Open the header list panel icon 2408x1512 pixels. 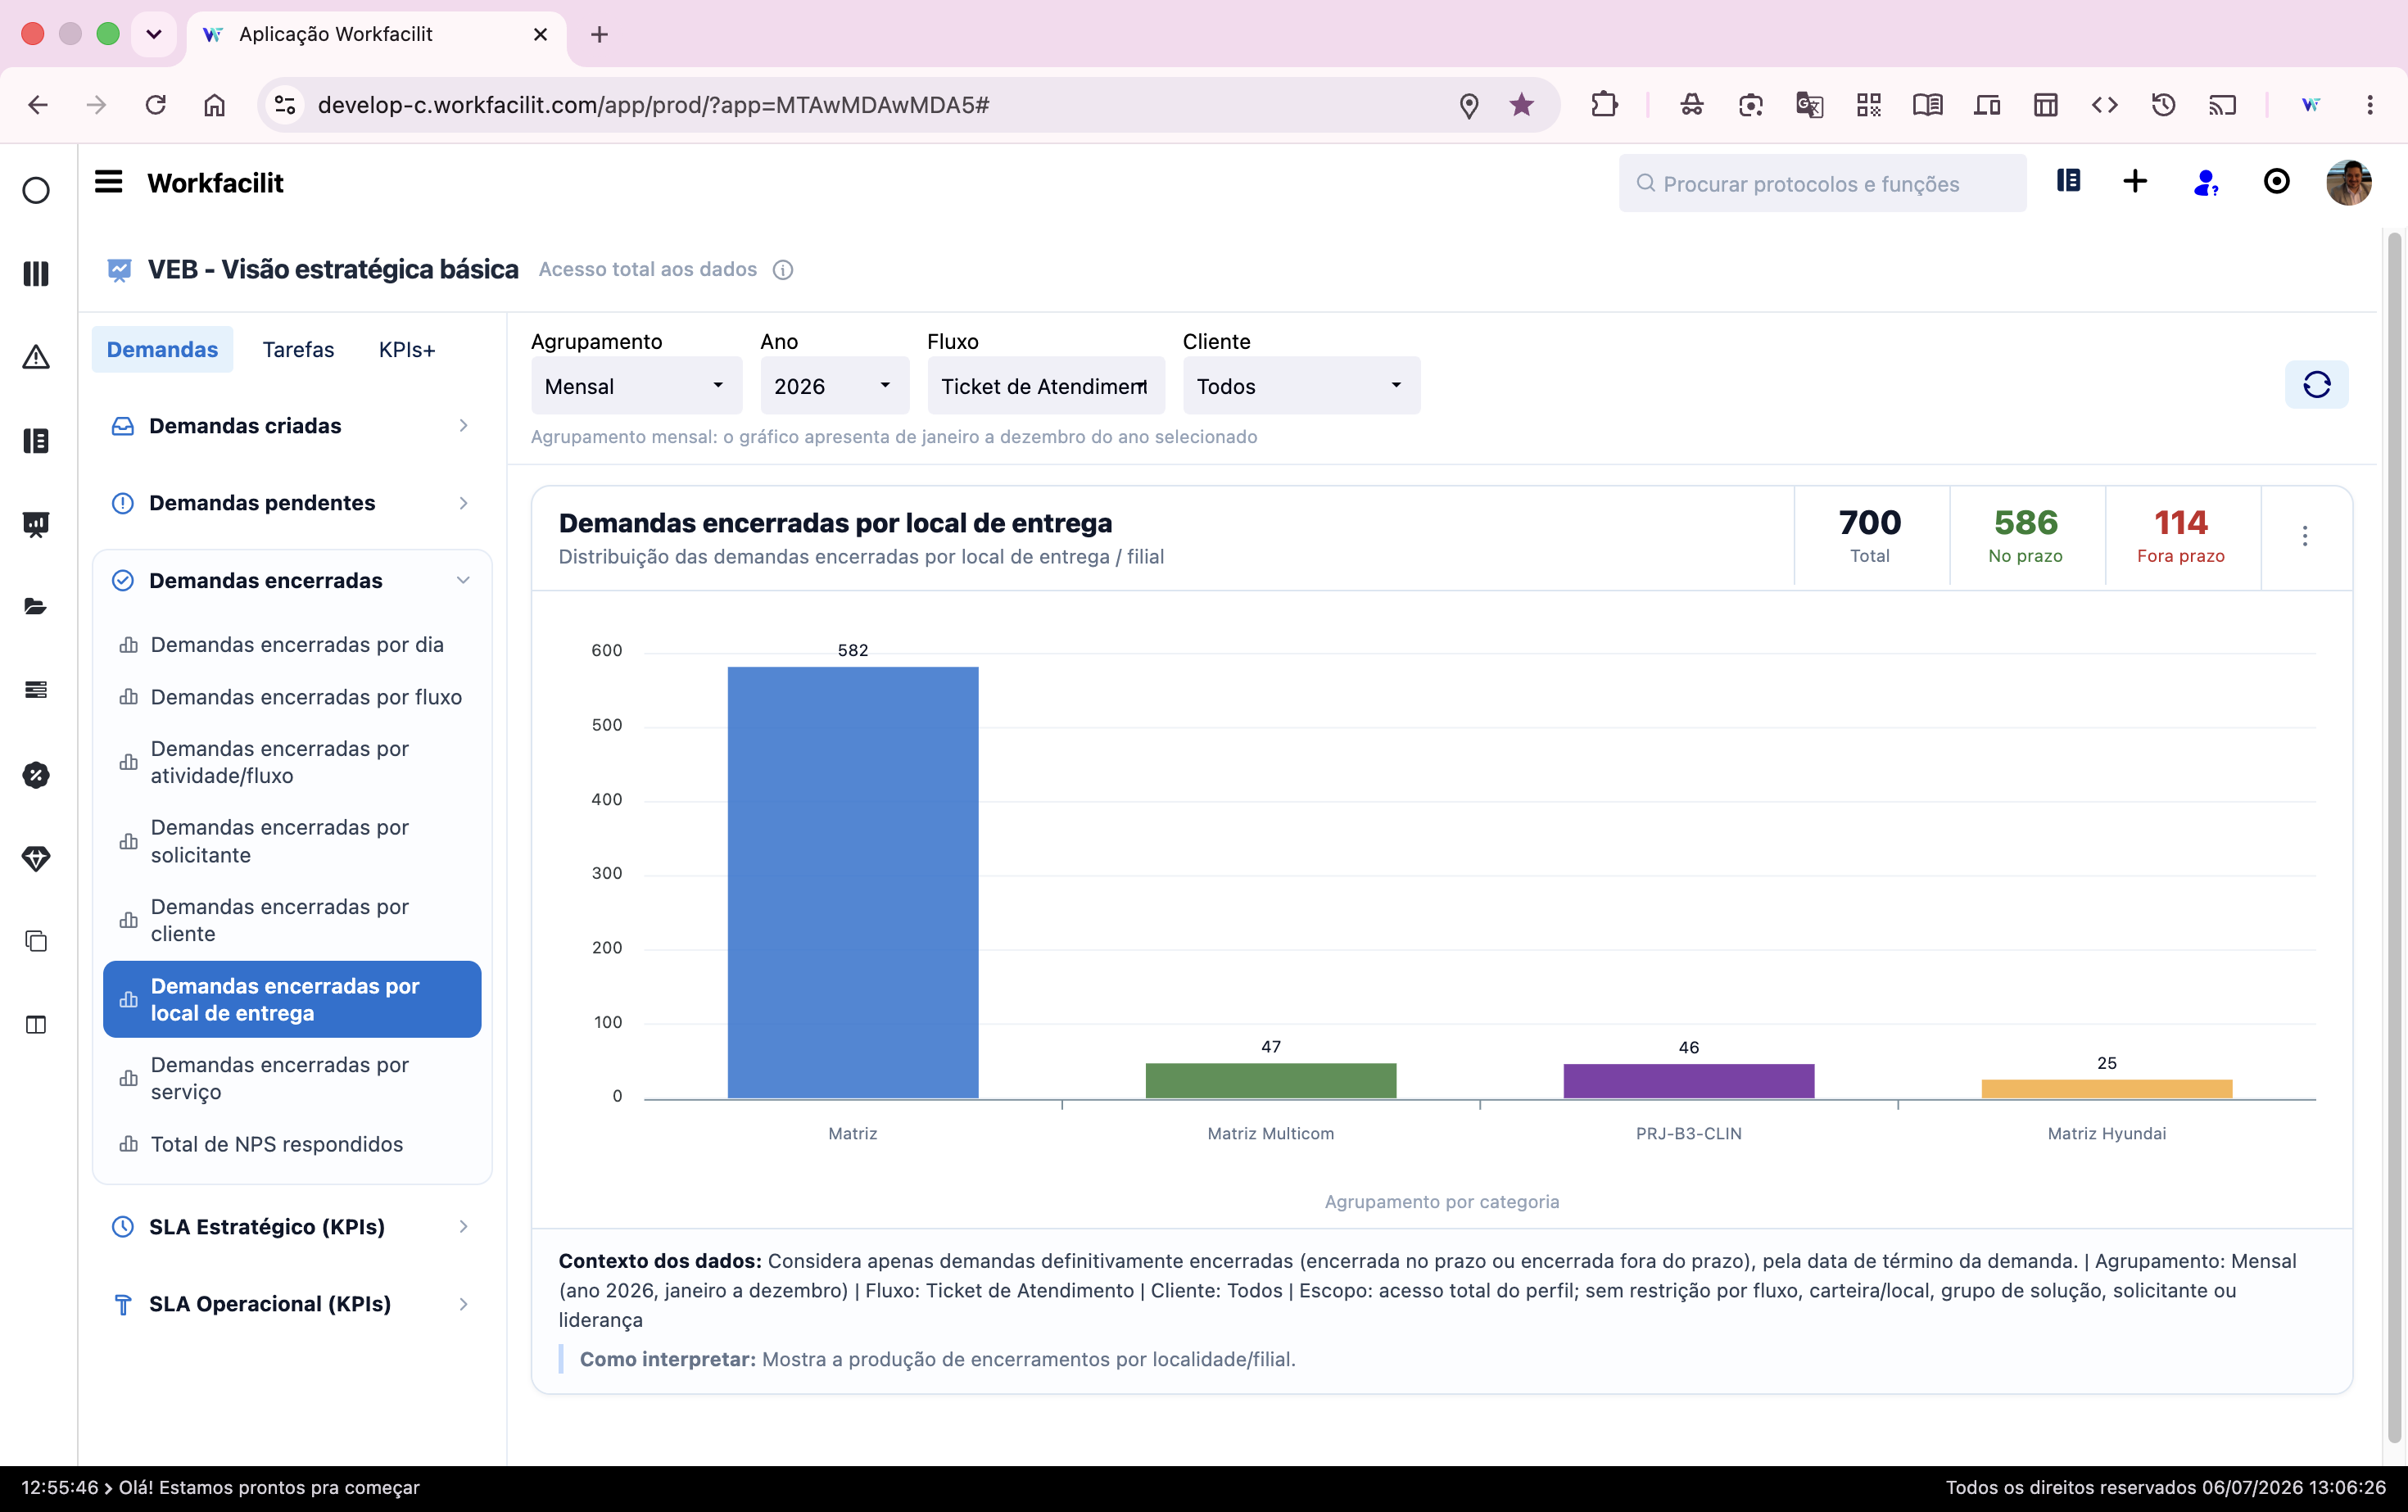[2068, 181]
